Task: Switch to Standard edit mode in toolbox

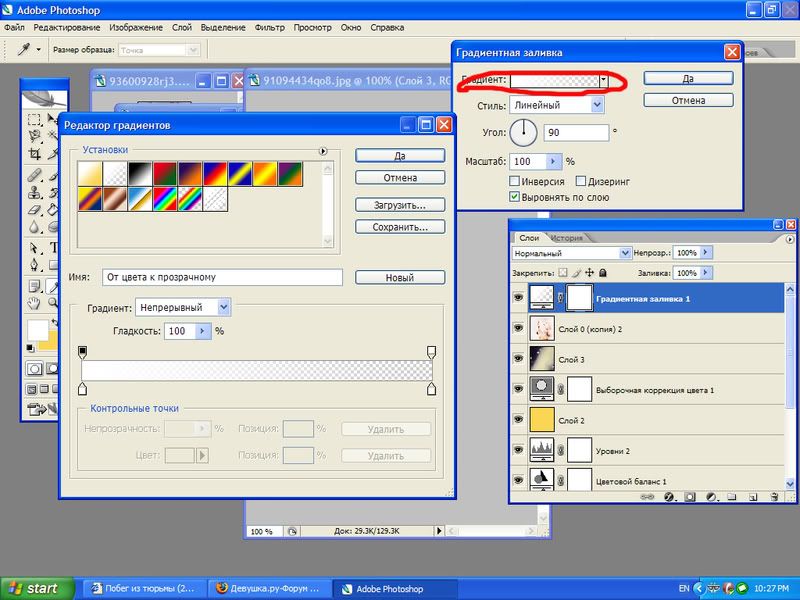Action: [x=34, y=368]
